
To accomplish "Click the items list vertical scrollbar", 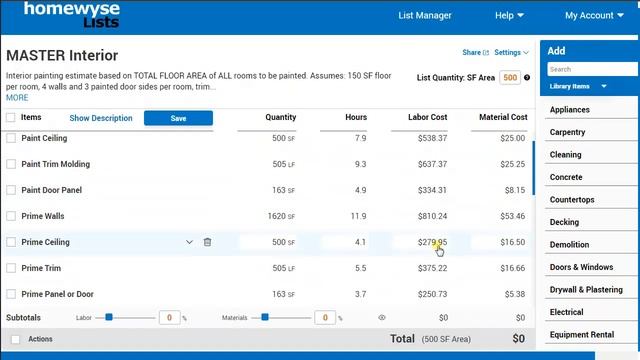I will 533,168.
